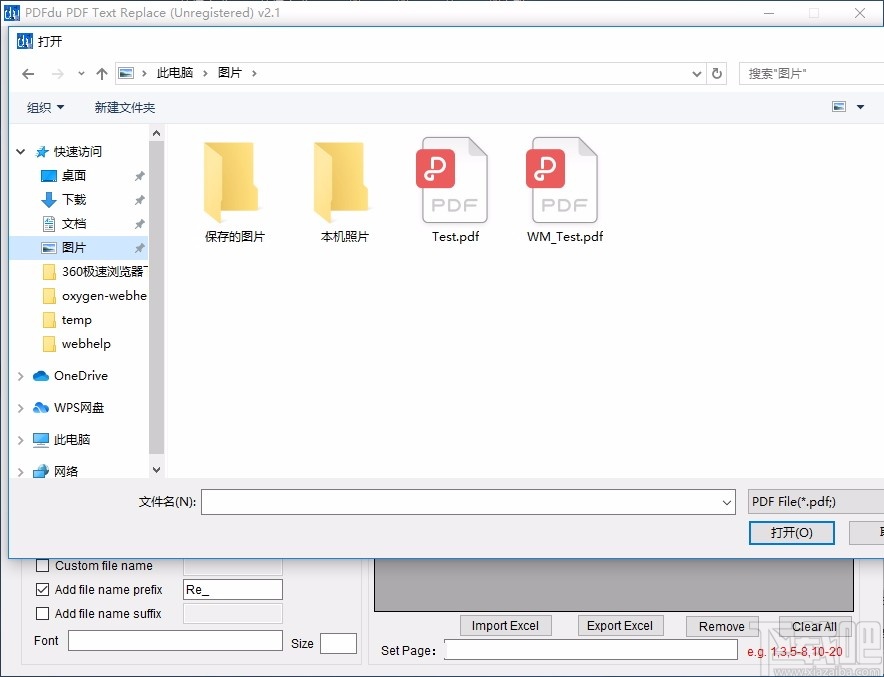Click the change view icon near the search box

point(838,106)
